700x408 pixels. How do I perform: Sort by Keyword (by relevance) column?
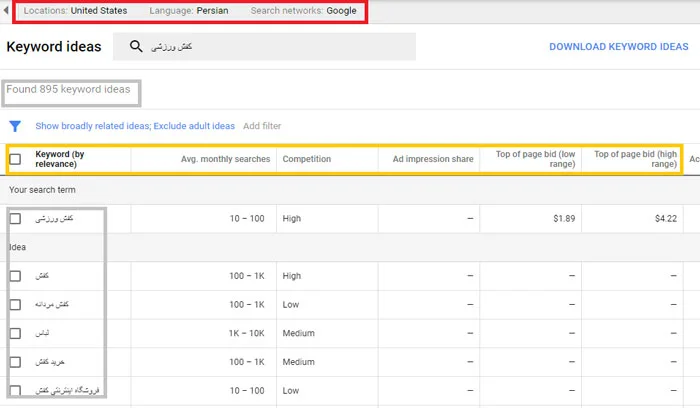(60, 159)
